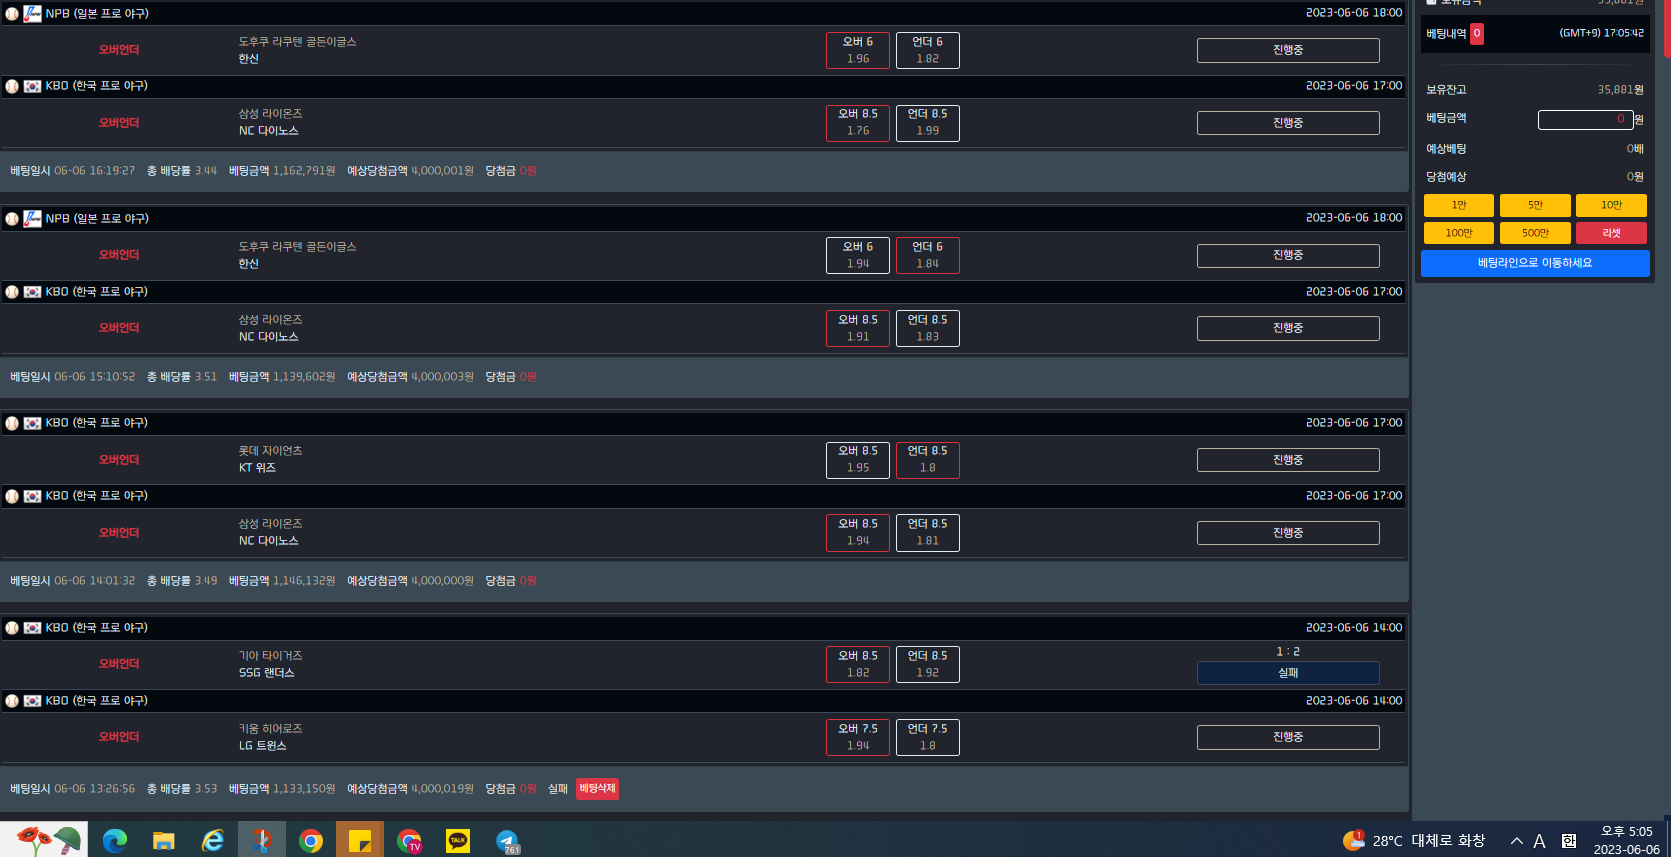
Task: Click the 베팅내역 tab with 0 badge
Action: (1455, 33)
